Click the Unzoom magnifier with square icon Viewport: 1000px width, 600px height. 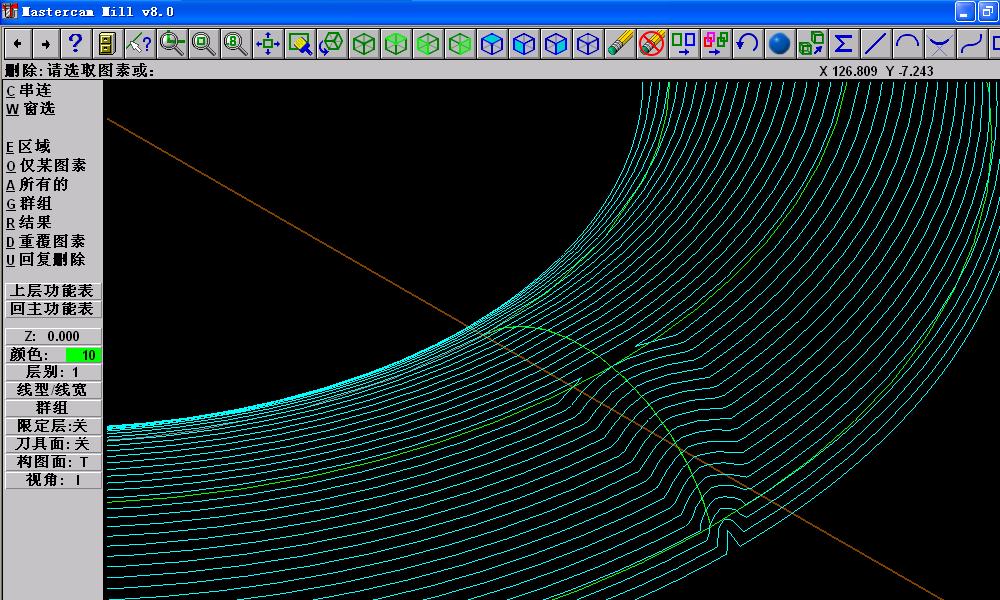[x=203, y=43]
